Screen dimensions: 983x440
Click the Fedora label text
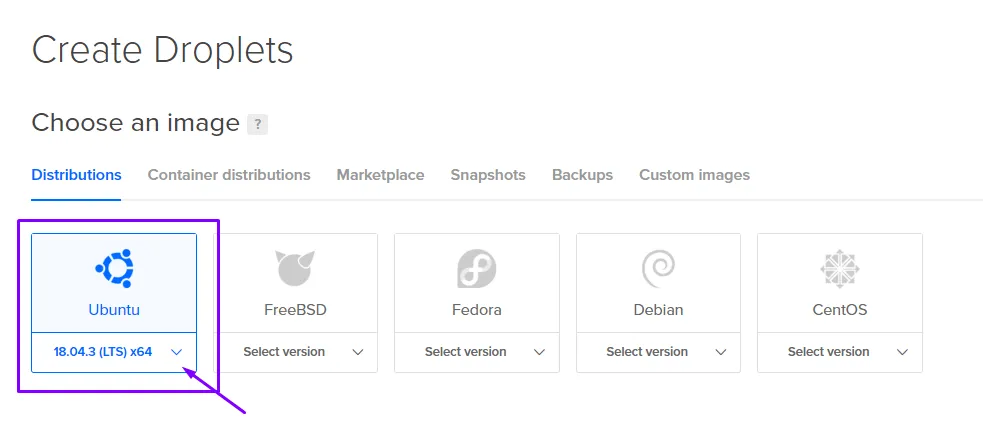[x=476, y=310]
